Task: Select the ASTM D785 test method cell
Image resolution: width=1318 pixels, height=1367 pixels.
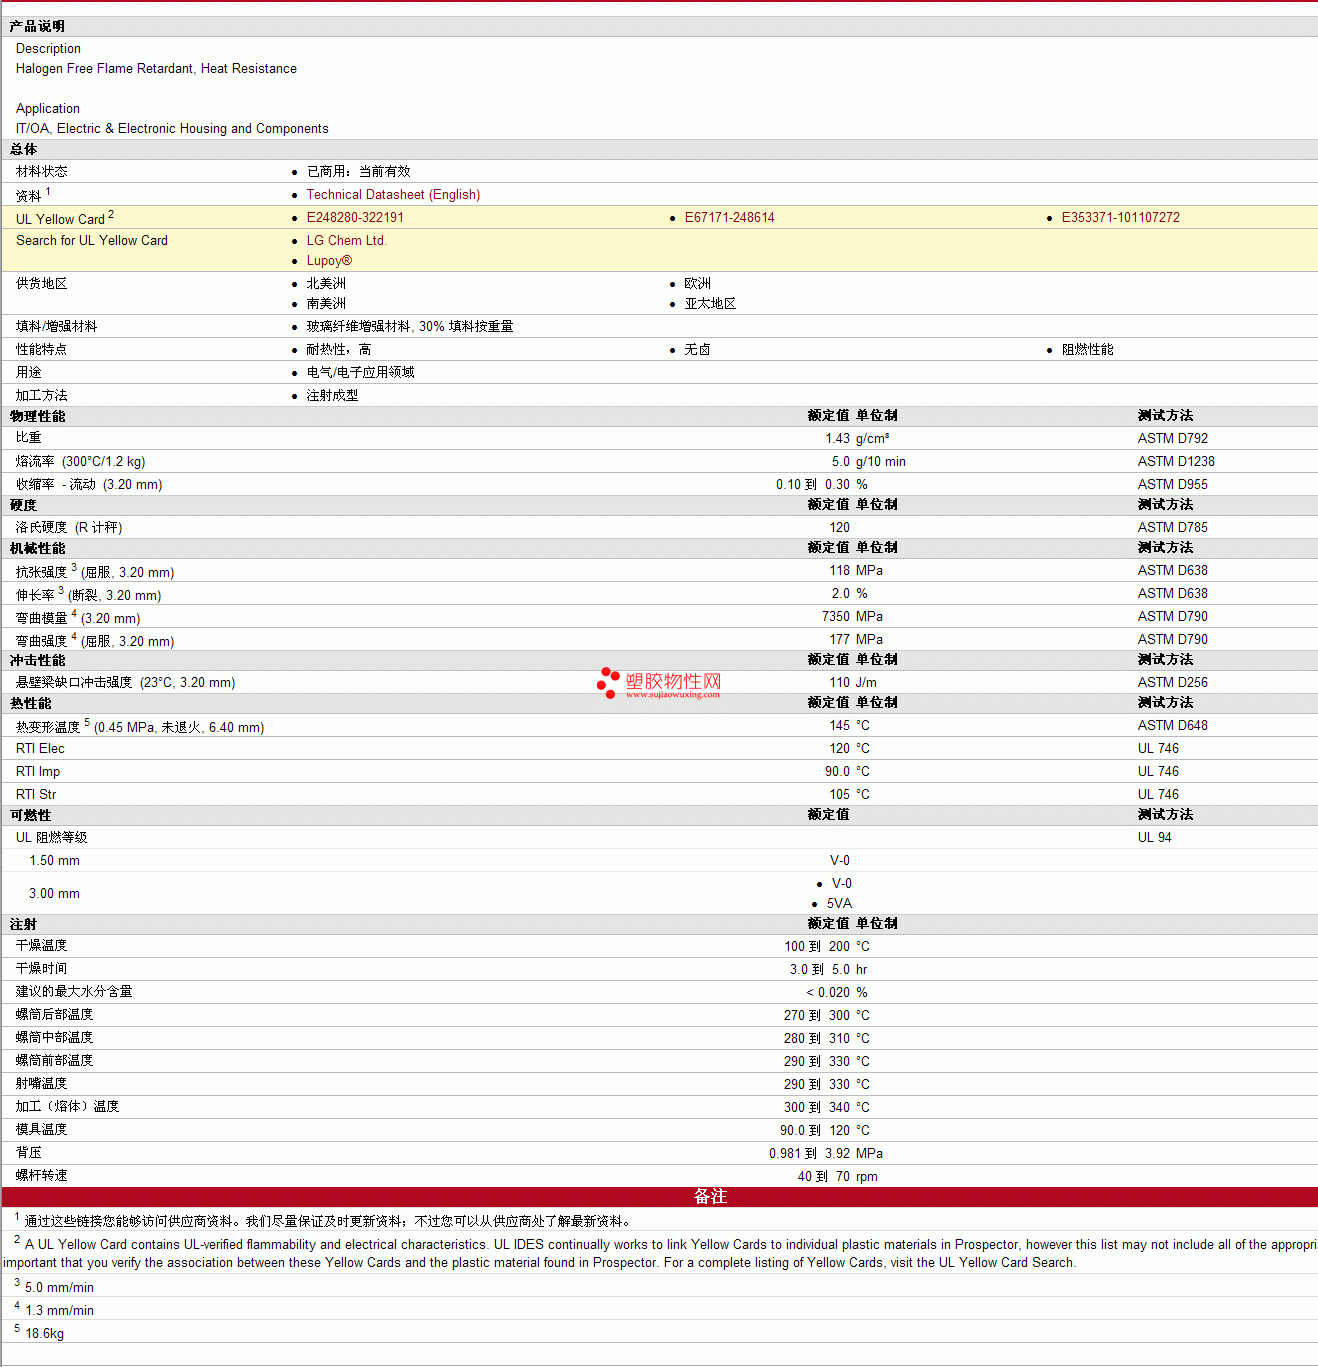Action: [x=1172, y=528]
